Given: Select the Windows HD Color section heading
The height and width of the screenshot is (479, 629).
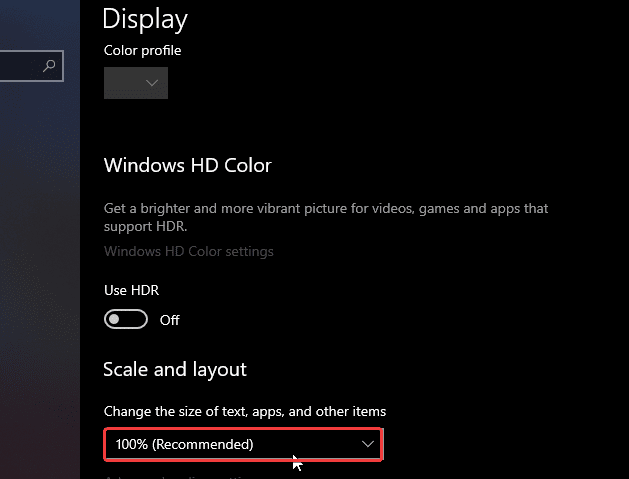Looking at the screenshot, I should (x=188, y=165).
